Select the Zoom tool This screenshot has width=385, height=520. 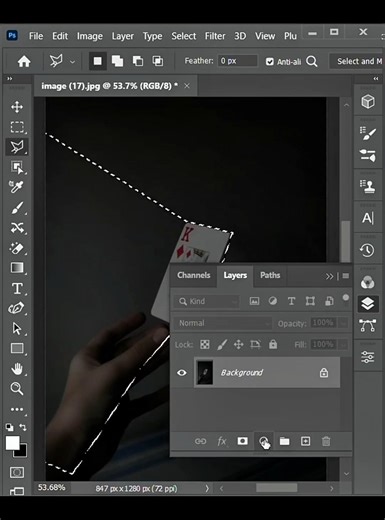point(17,389)
